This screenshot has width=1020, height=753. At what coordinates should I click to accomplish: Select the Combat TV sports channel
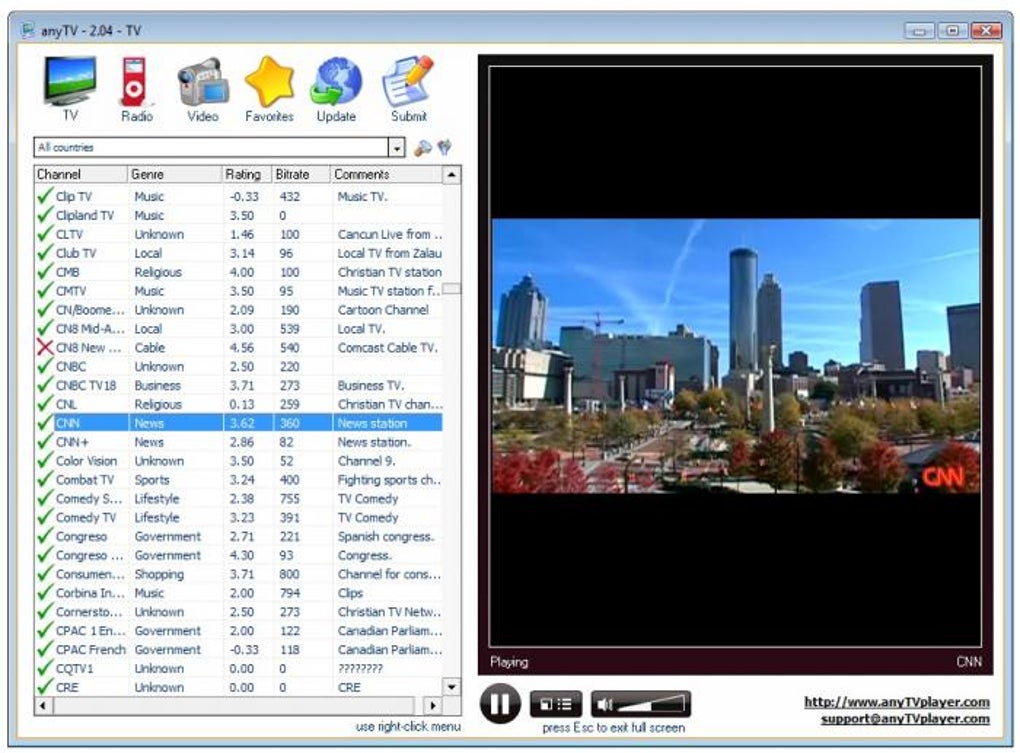(239, 479)
